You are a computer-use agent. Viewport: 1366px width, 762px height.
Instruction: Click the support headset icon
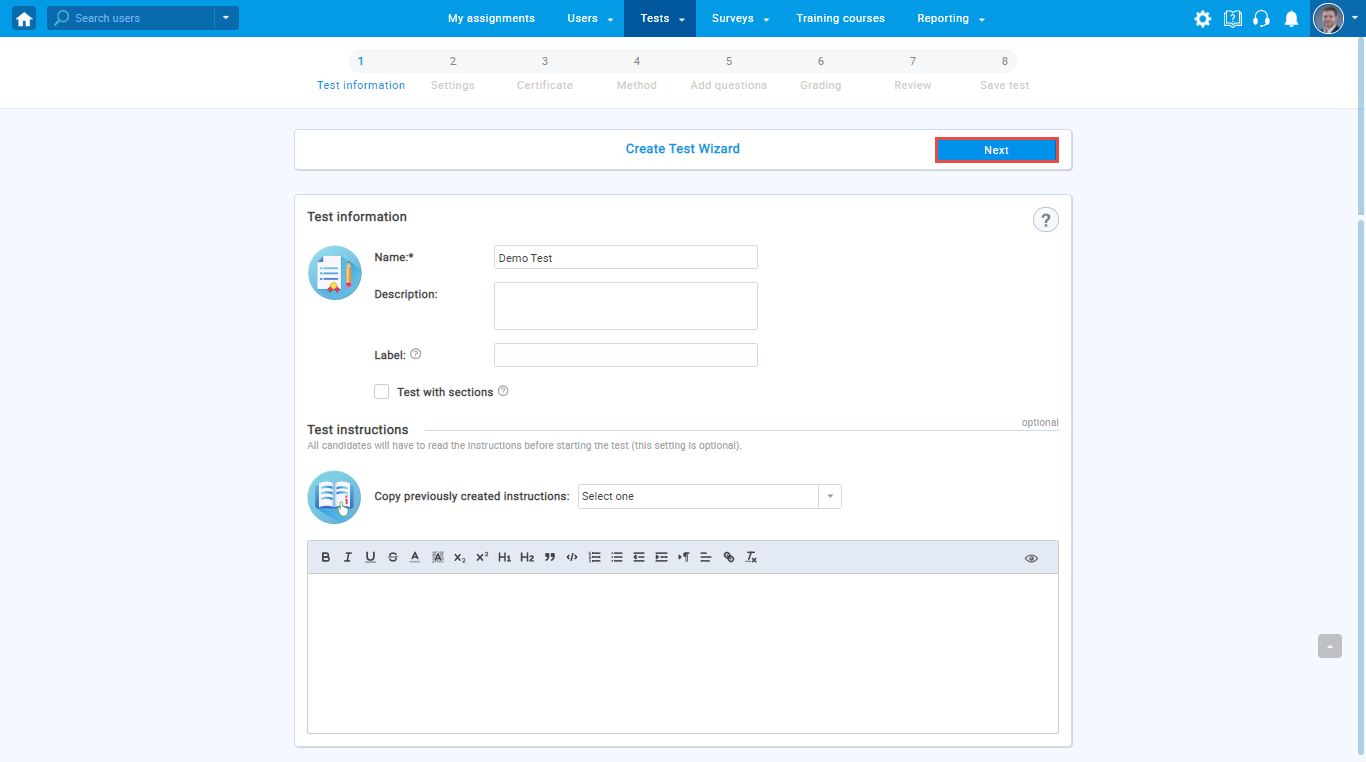pyautogui.click(x=1261, y=19)
